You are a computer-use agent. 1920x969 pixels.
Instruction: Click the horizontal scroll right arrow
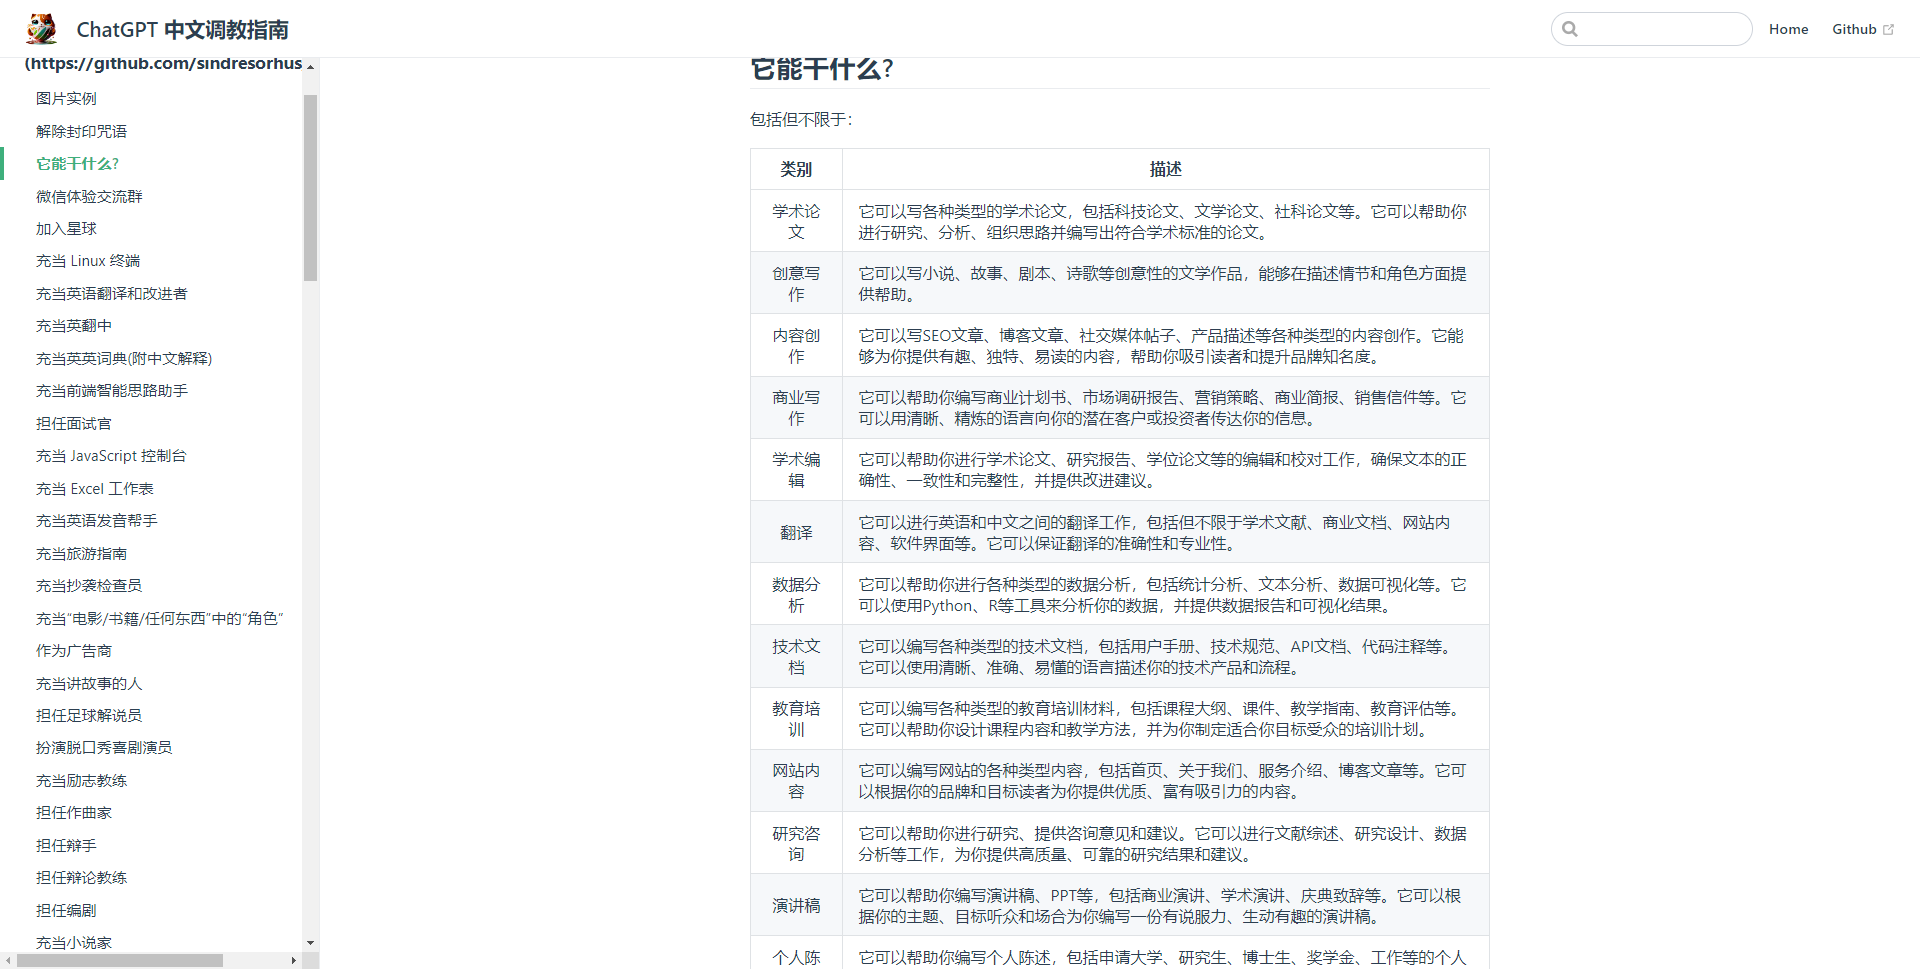coord(293,960)
